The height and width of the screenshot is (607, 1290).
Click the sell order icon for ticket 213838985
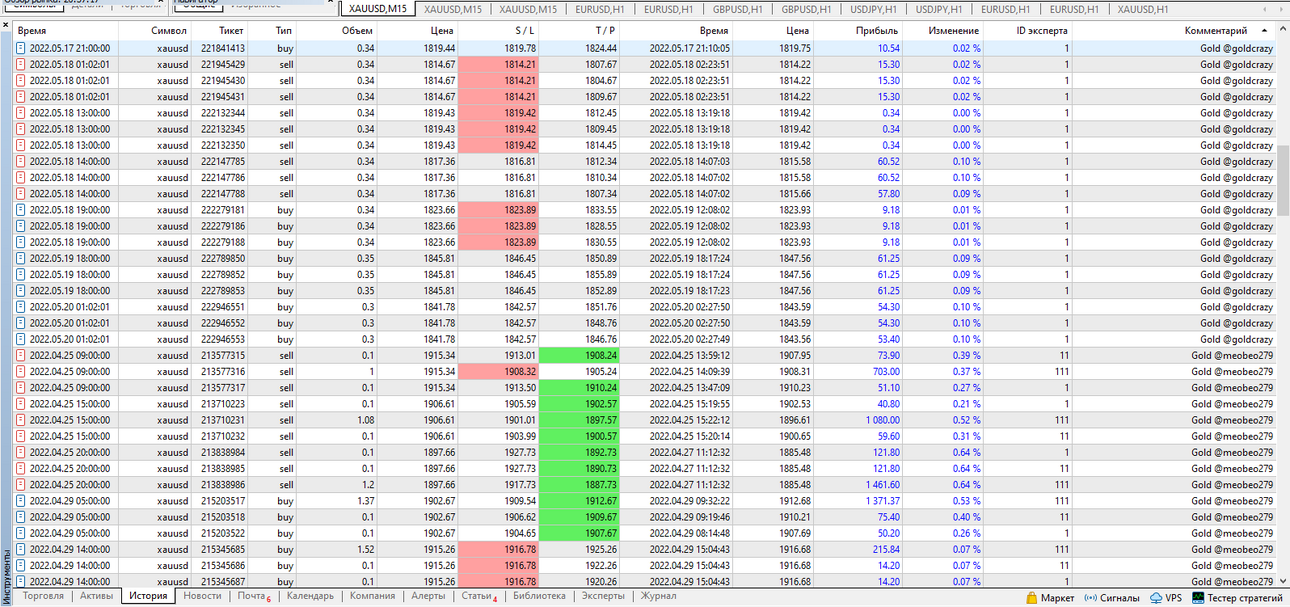coord(21,468)
